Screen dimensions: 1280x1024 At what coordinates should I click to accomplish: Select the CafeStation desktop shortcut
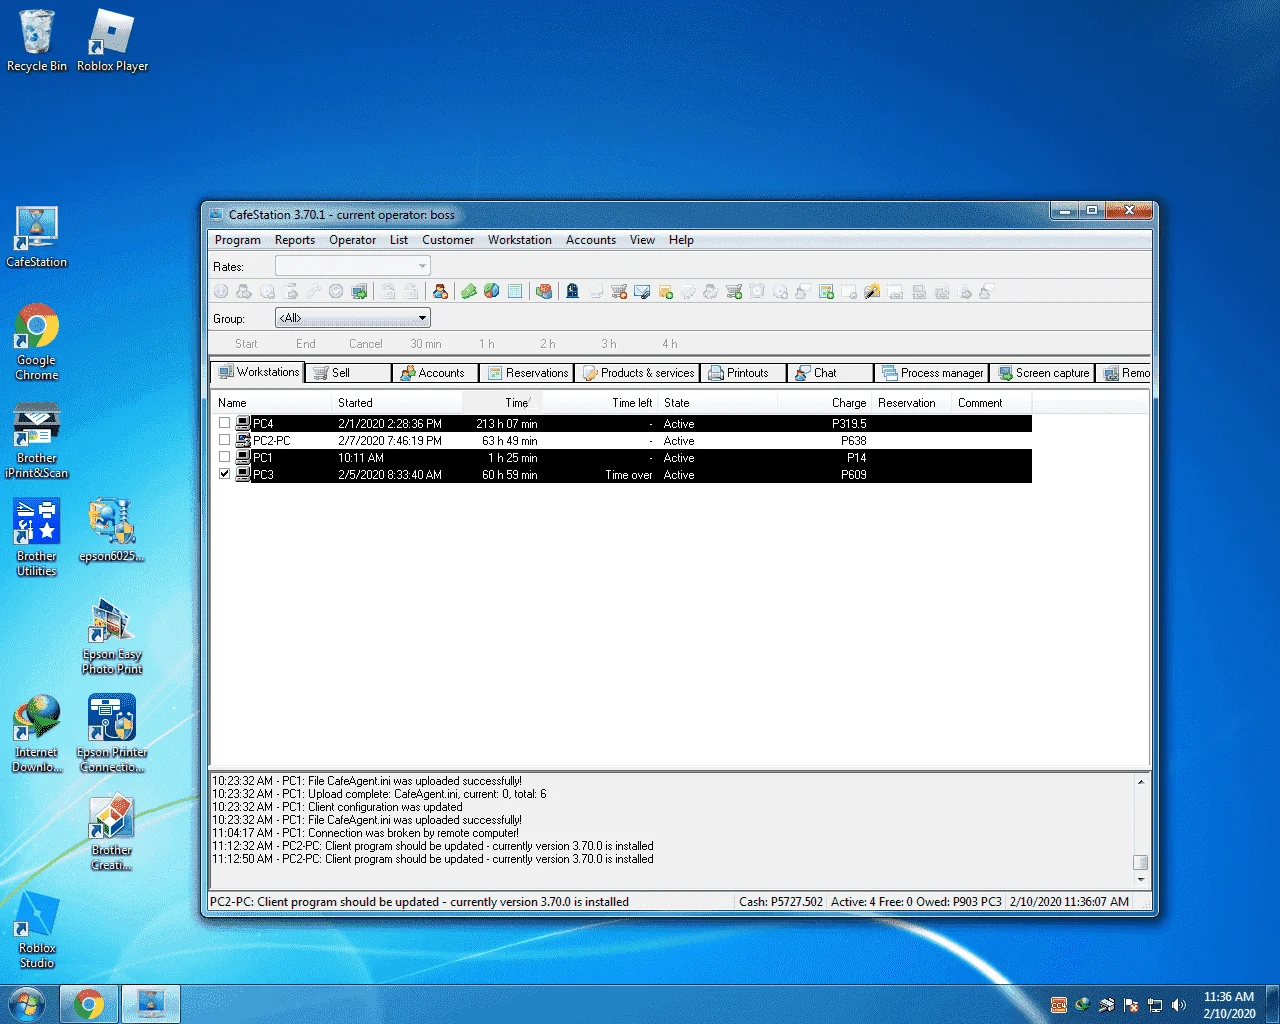click(37, 237)
